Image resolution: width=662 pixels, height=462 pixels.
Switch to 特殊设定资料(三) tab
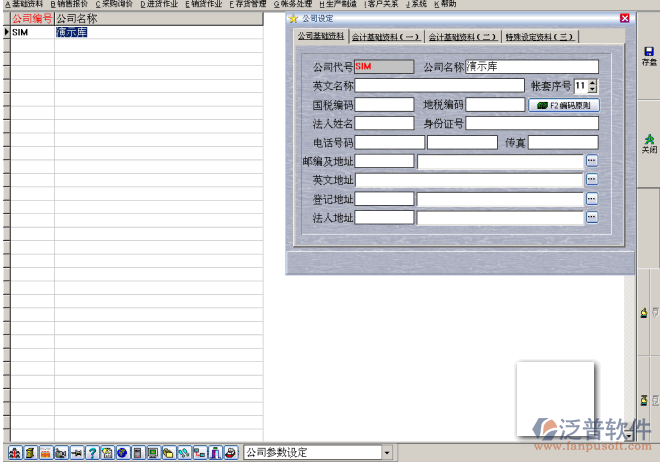click(540, 37)
